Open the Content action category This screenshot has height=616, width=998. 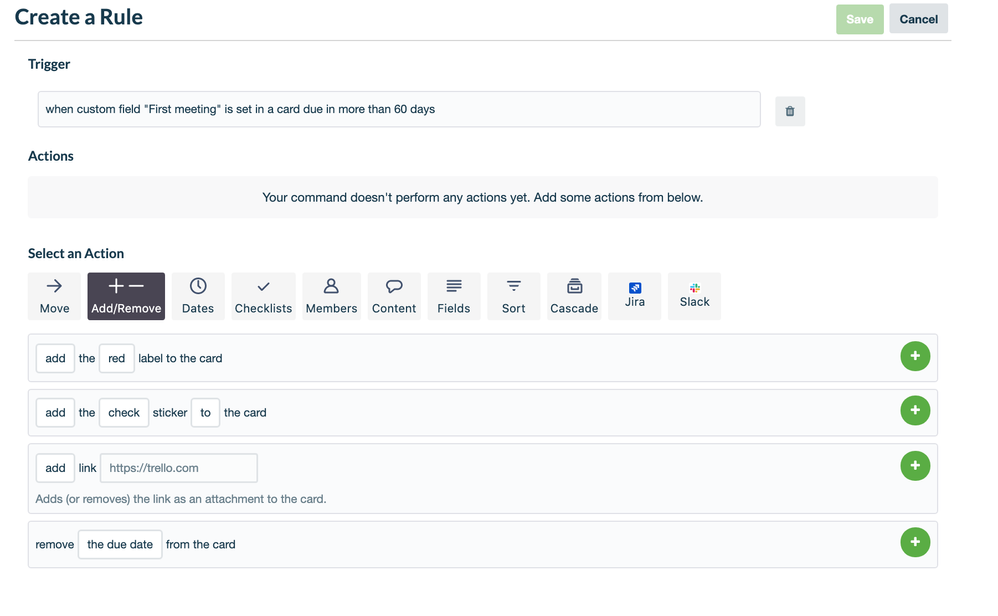[x=393, y=295]
